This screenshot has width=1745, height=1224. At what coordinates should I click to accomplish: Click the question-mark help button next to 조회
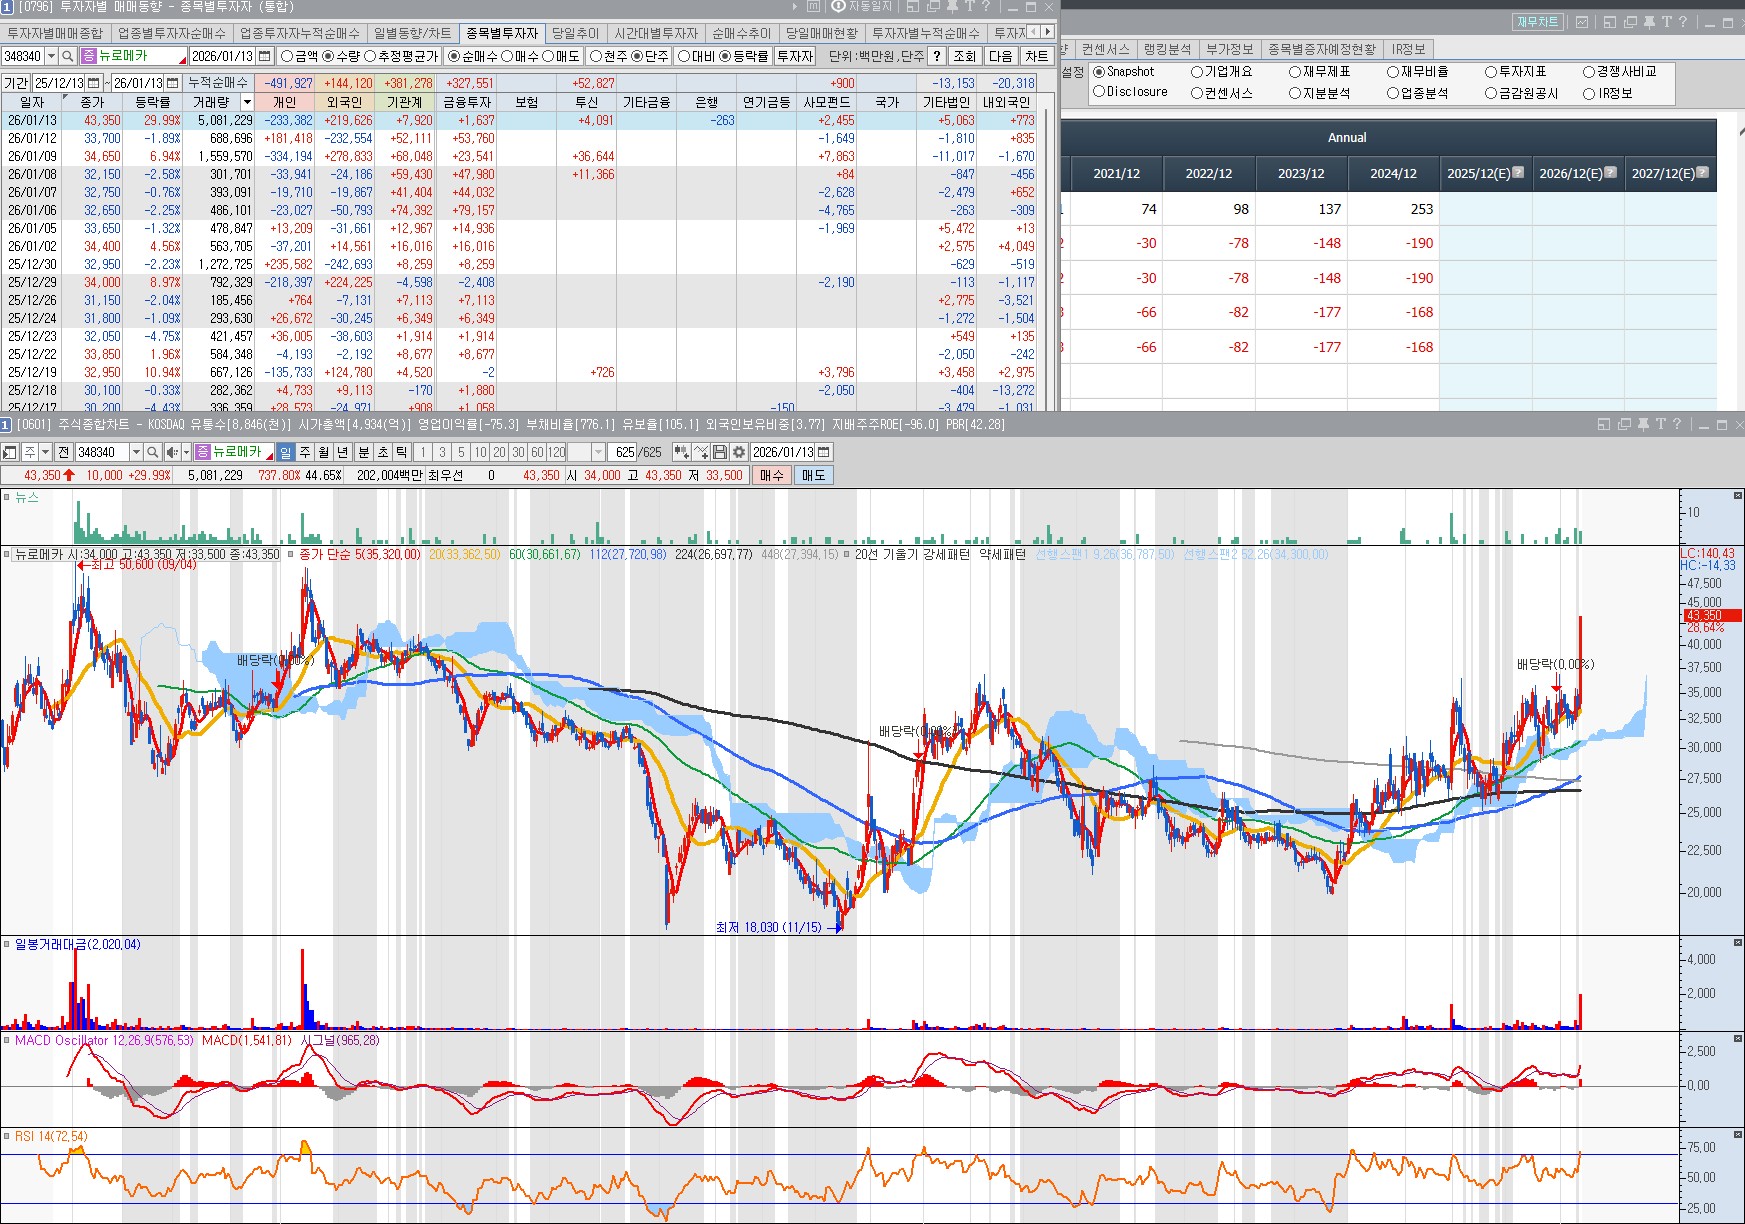click(937, 56)
